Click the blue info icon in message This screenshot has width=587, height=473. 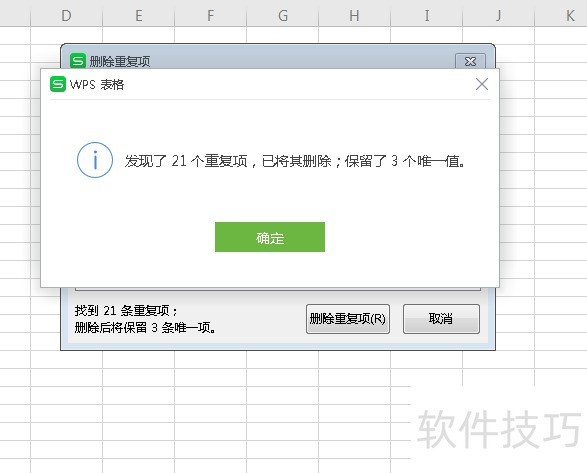[x=95, y=160]
